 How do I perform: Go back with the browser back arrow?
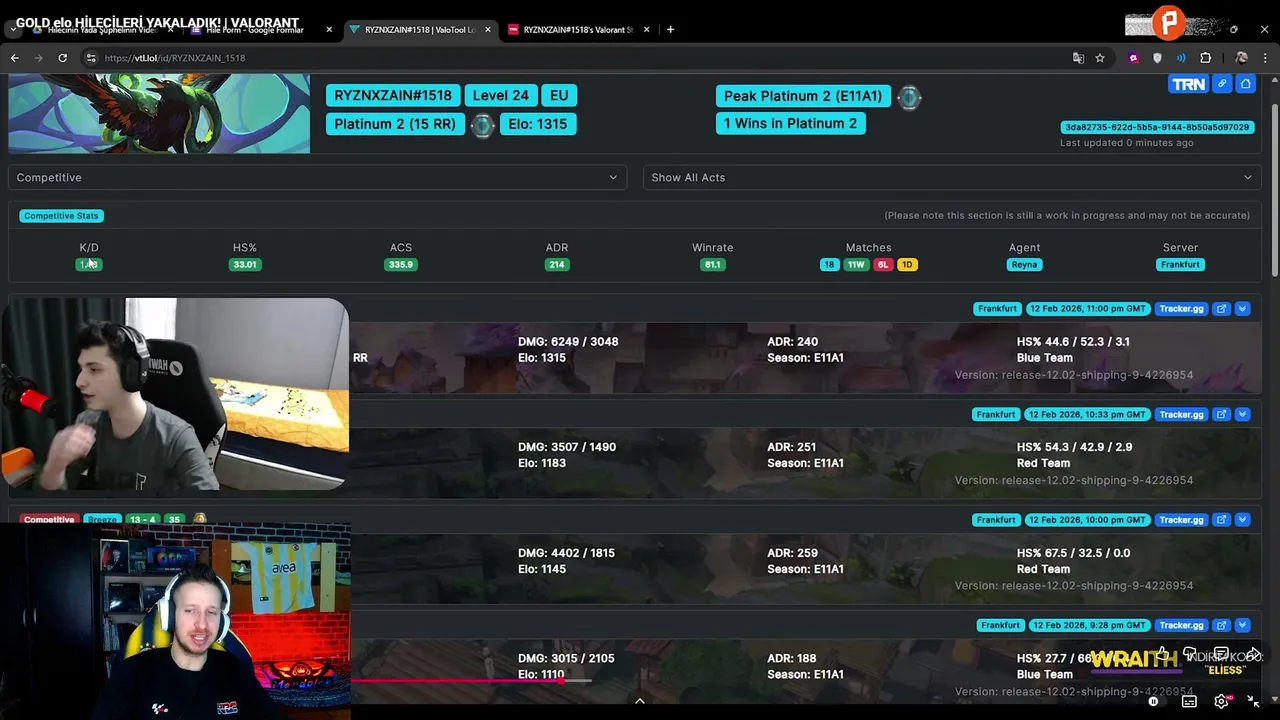(x=14, y=58)
